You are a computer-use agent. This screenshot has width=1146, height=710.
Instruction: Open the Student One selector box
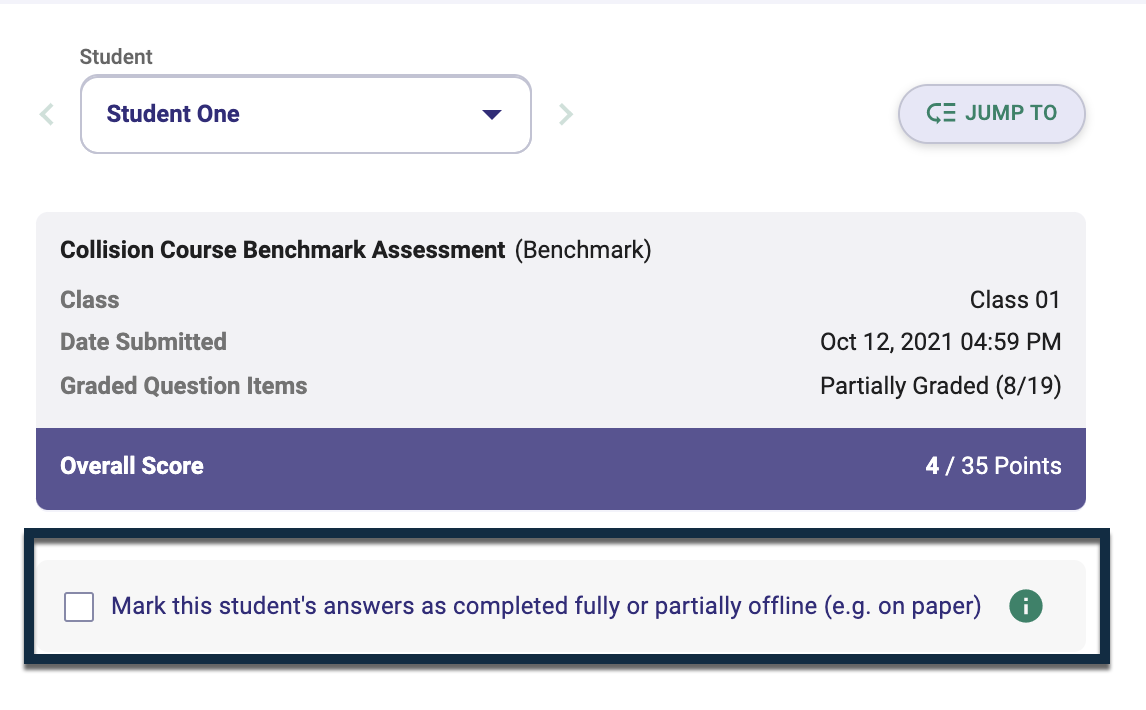point(306,114)
